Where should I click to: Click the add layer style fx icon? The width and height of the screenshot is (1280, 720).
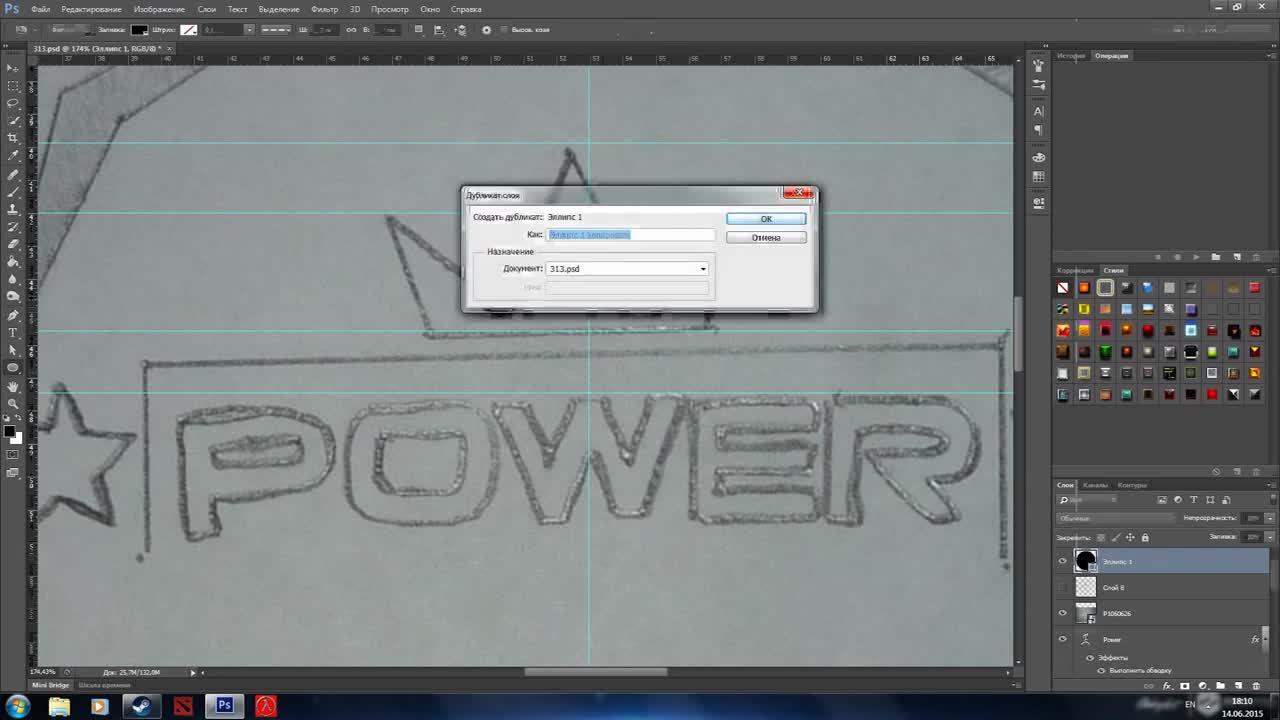click(x=1166, y=686)
